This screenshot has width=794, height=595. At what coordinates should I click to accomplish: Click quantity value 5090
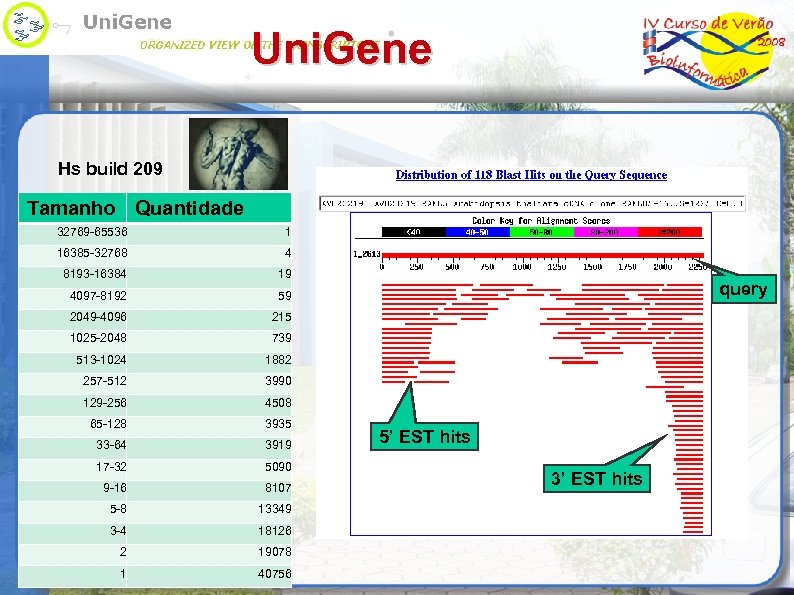(278, 467)
